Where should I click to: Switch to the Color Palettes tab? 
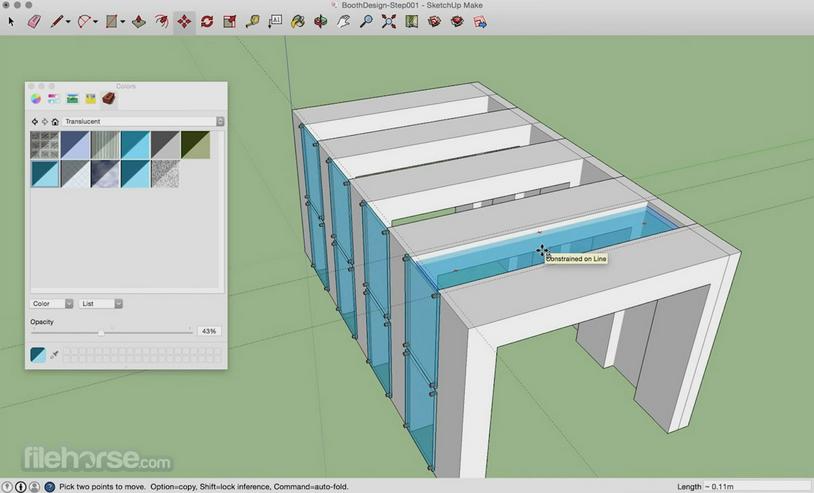pyautogui.click(x=72, y=99)
